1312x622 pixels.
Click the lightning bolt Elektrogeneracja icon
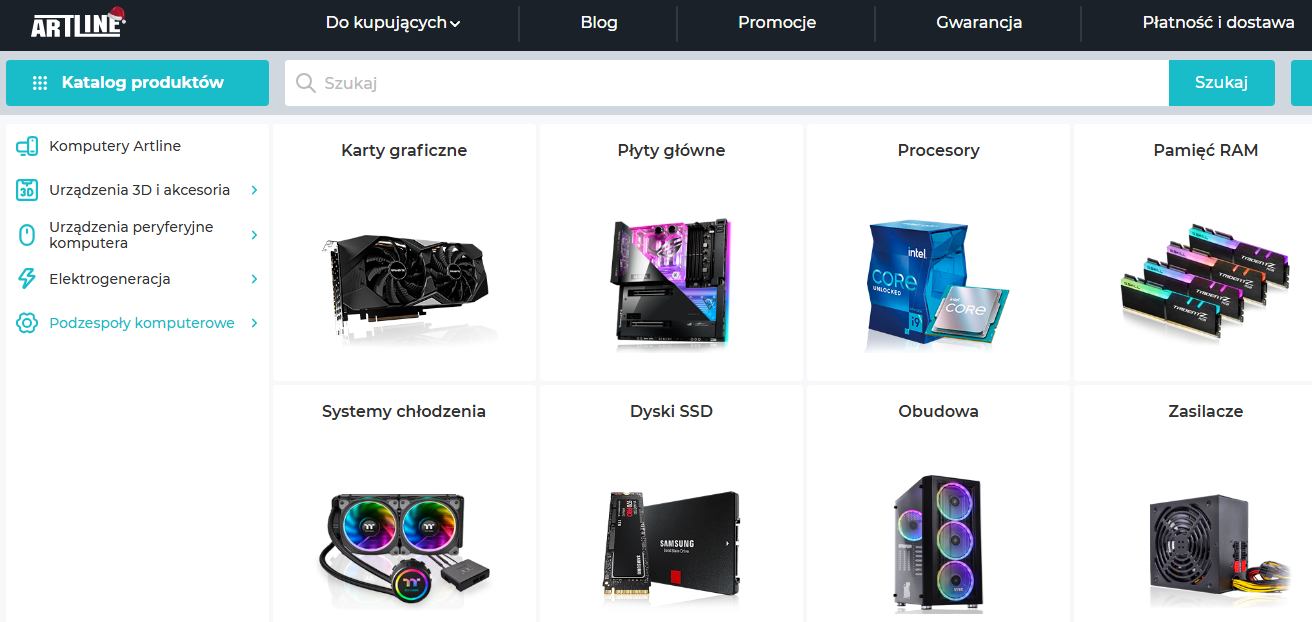27,279
